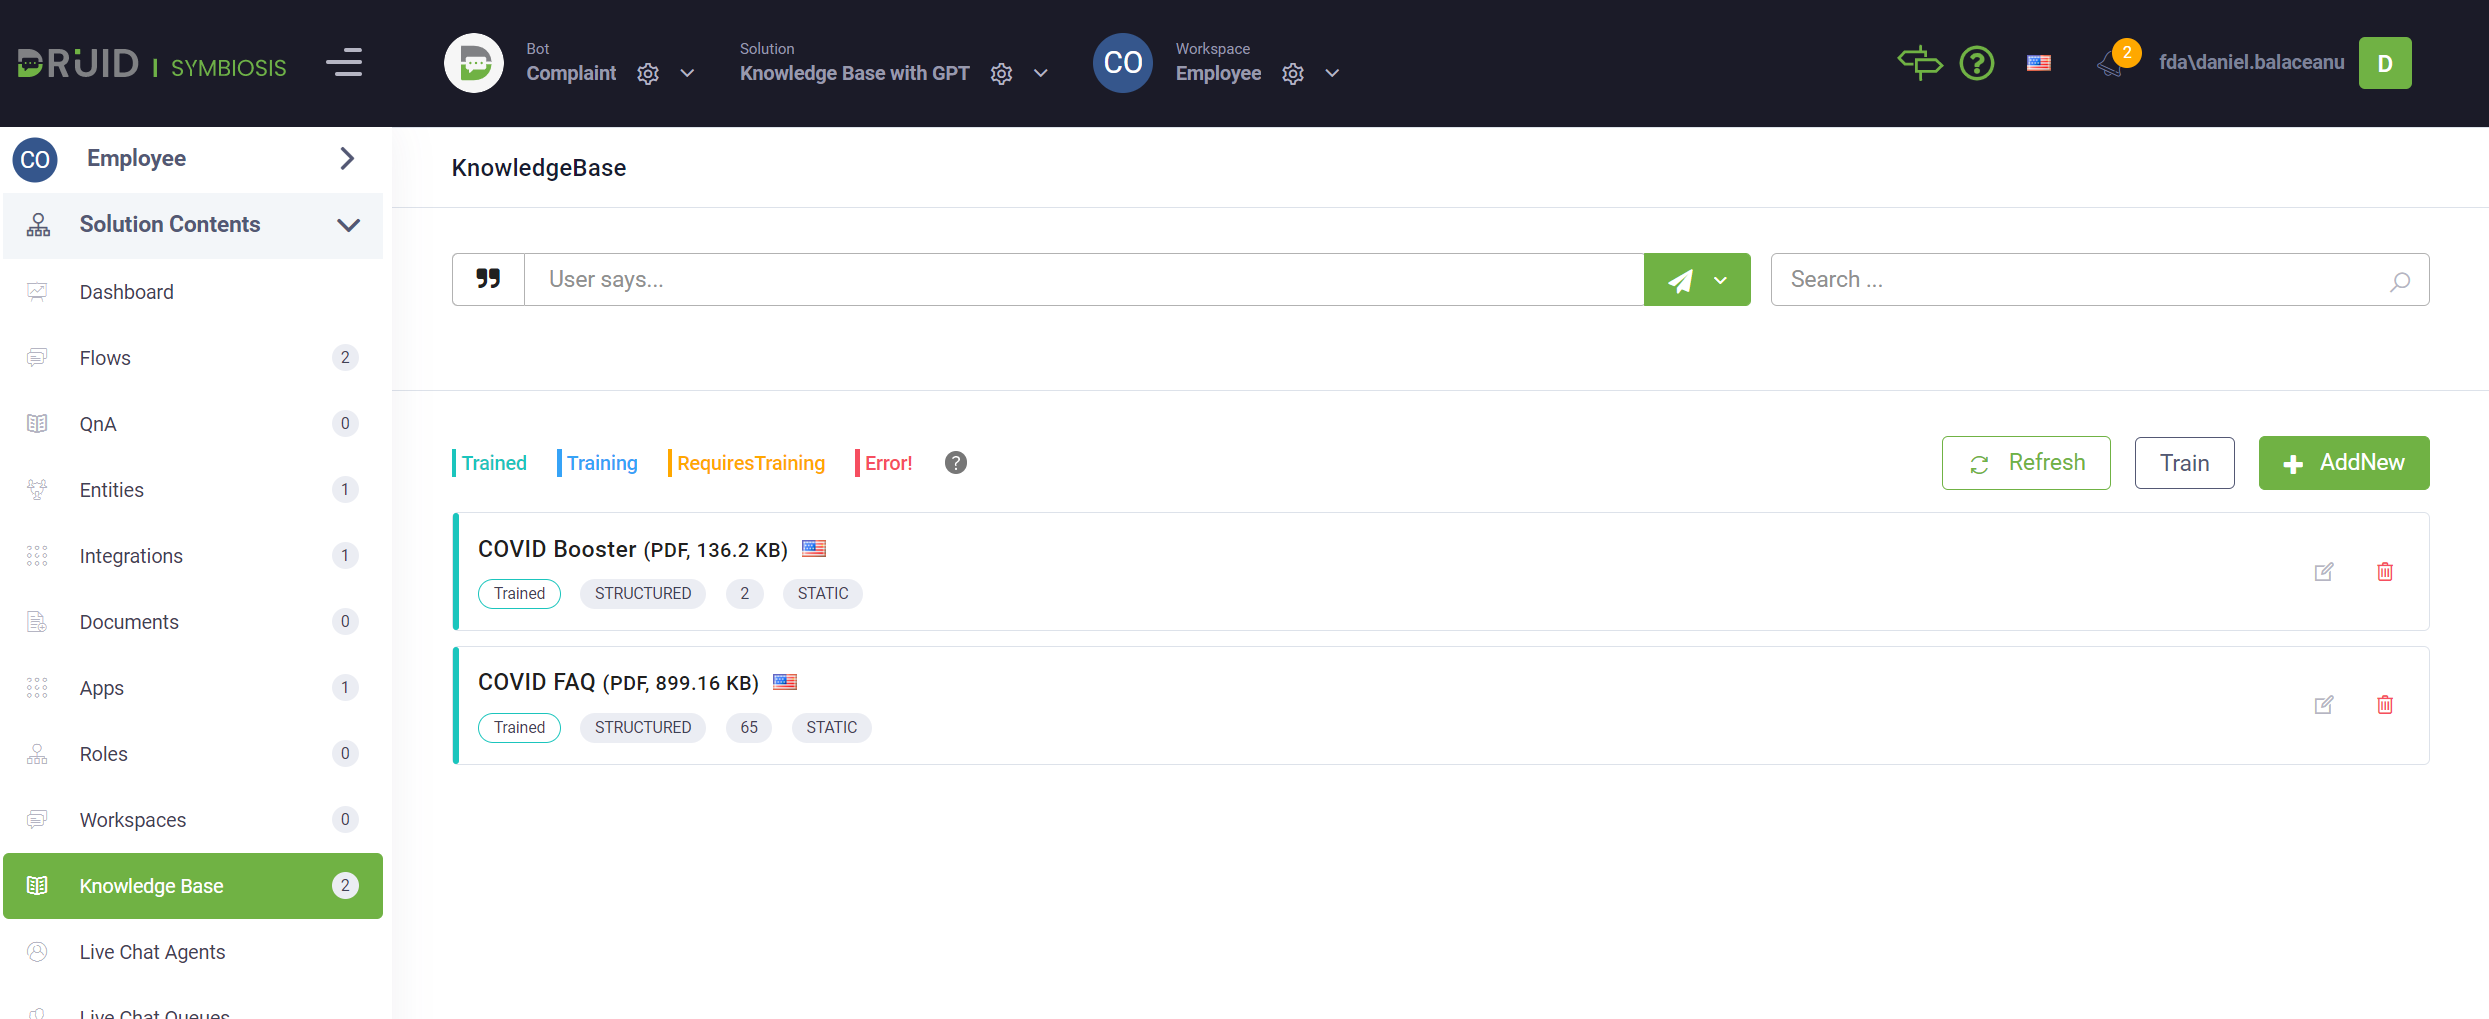2489x1019 pixels.
Task: Click the AddNew button
Action: [2343, 463]
